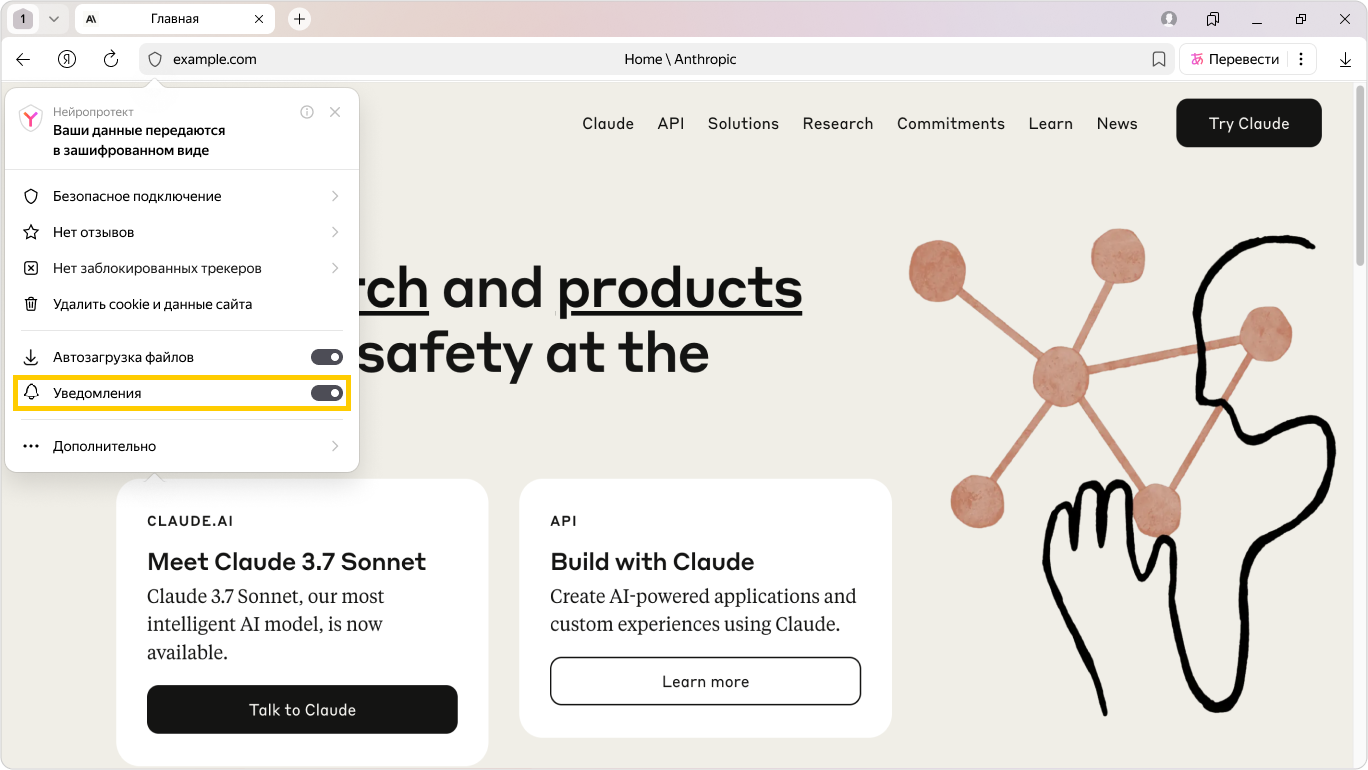Open the tab list dropdown arrow
Viewport: 1368px width, 770px height.
[54, 19]
